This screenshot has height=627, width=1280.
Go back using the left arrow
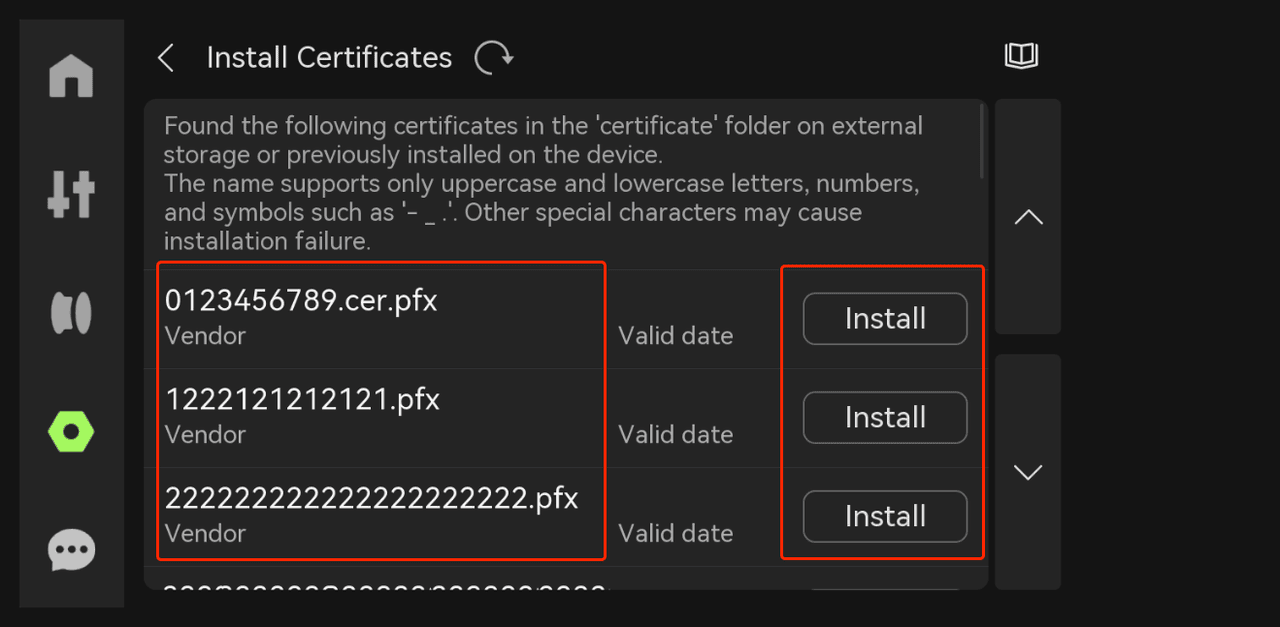click(166, 58)
